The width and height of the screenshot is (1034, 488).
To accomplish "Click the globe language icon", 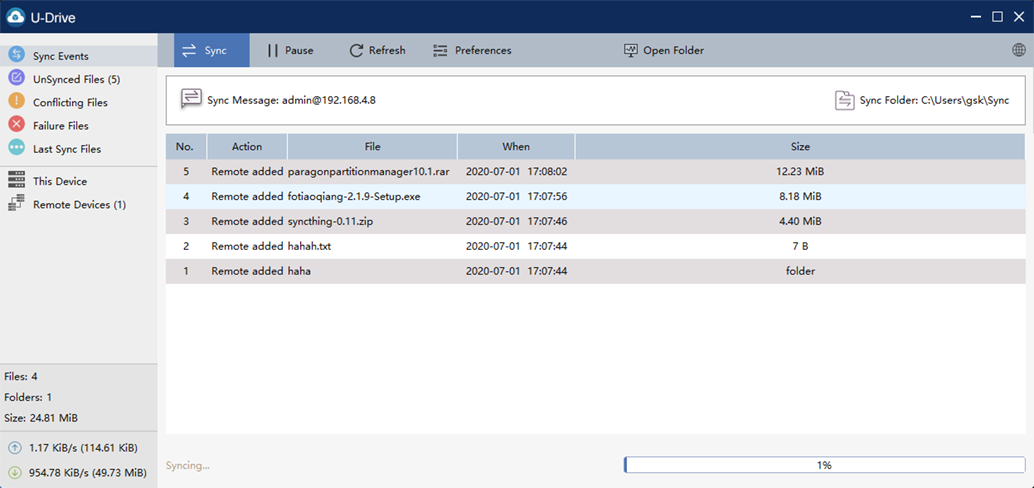I will pyautogui.click(x=1019, y=50).
